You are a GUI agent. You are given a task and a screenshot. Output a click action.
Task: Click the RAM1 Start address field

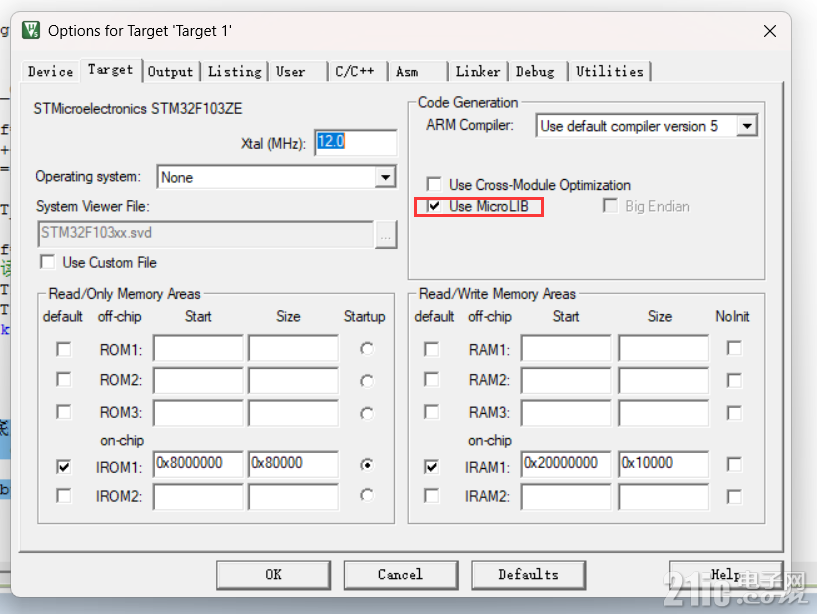pos(566,348)
